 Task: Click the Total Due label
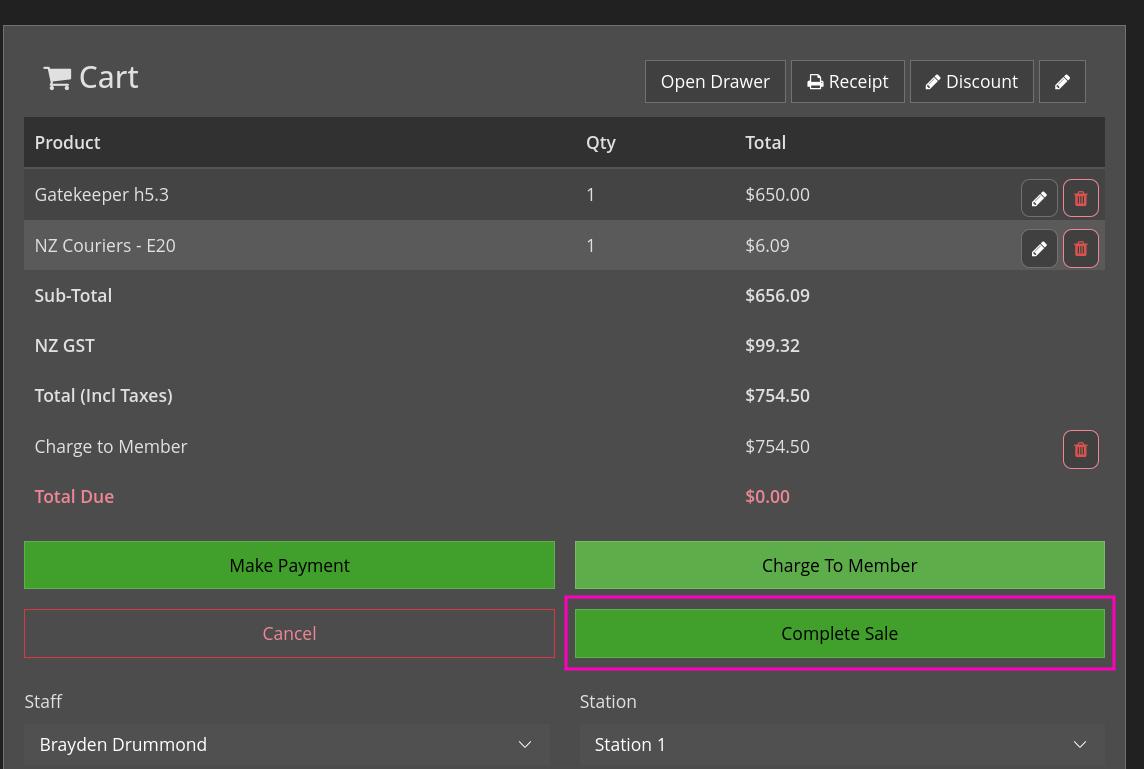[x=74, y=496]
